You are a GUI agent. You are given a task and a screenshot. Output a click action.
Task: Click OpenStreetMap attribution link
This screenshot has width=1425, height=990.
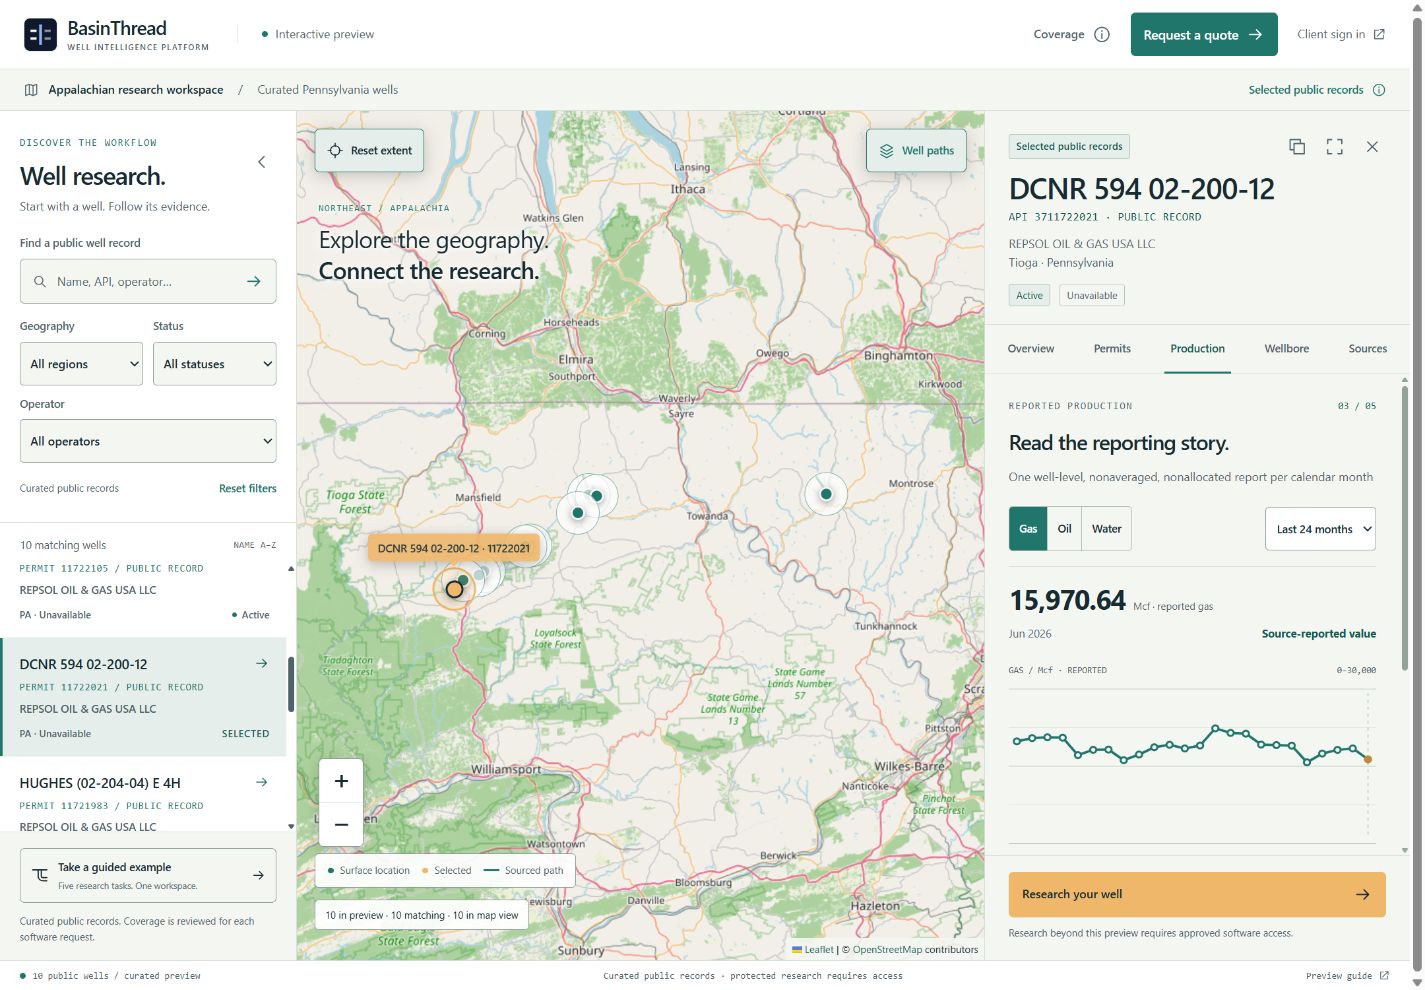pos(887,950)
